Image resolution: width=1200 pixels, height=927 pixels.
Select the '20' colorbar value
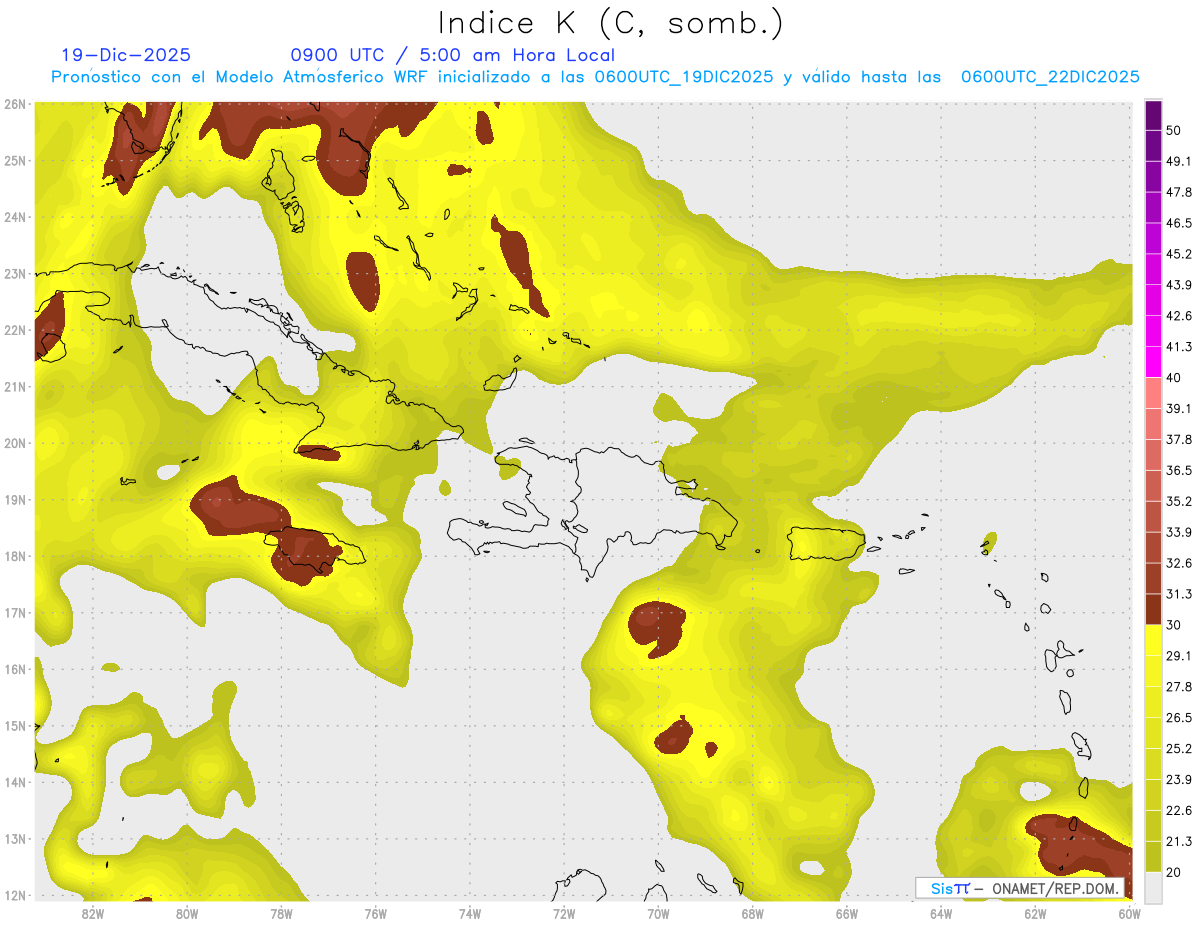click(1173, 872)
